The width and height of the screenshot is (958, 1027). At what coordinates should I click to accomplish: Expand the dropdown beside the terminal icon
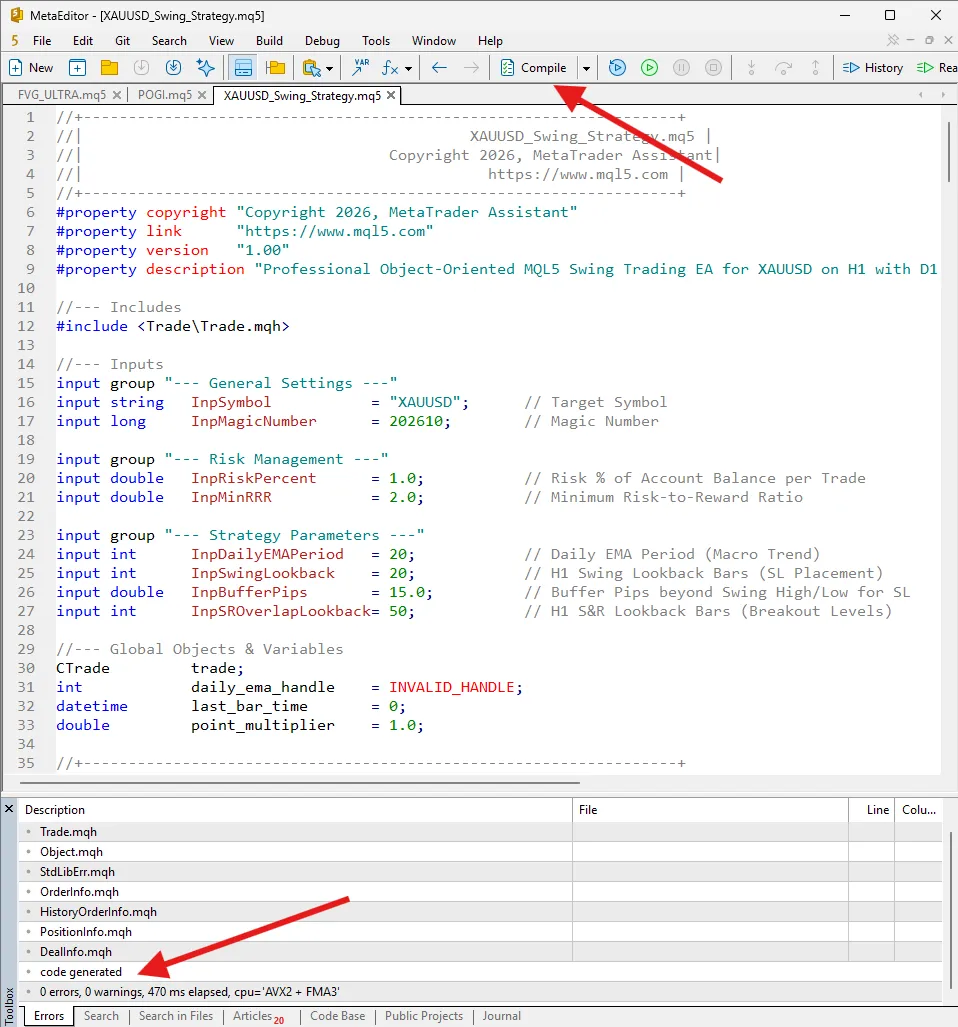[329, 68]
